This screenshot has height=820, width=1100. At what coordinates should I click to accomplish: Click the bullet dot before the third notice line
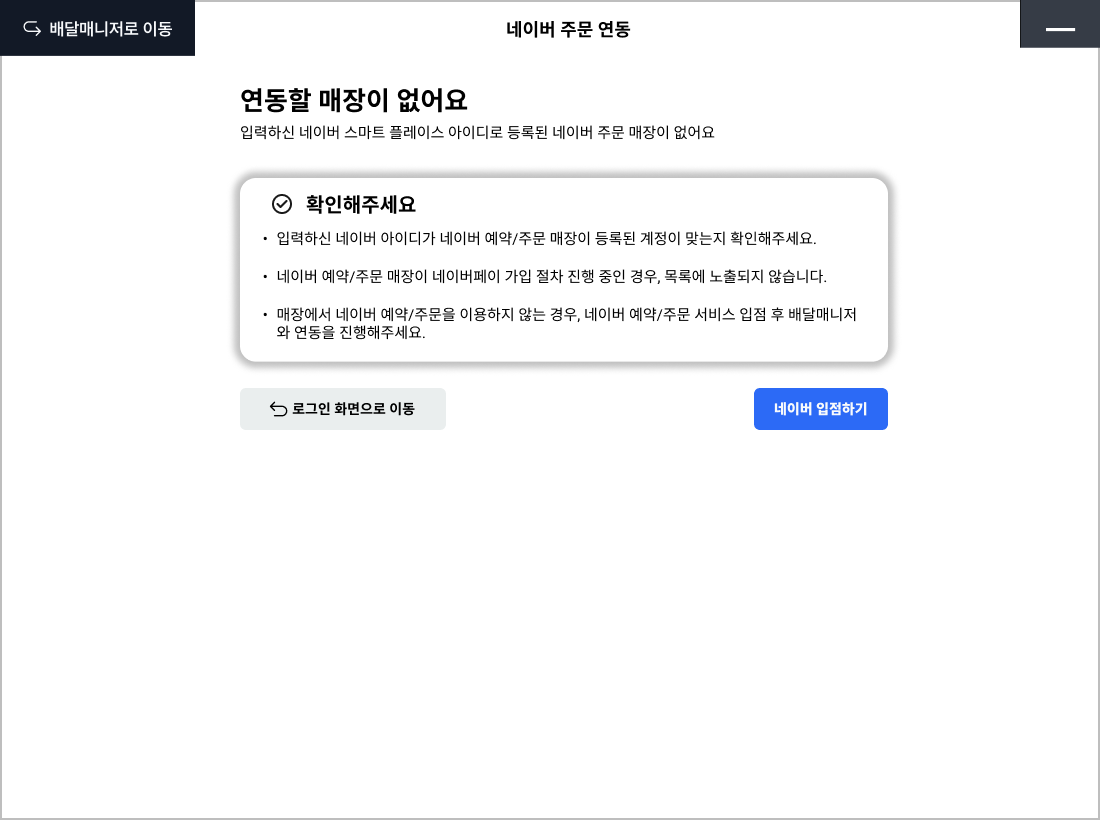pos(265,314)
